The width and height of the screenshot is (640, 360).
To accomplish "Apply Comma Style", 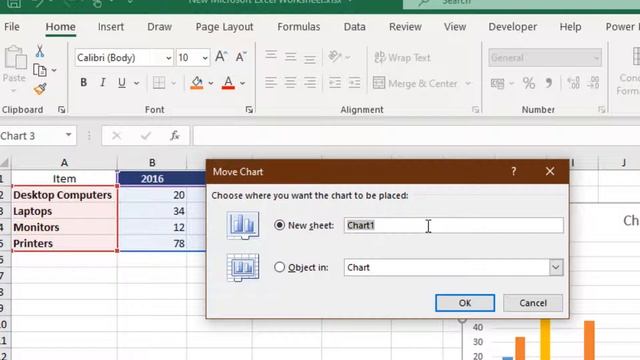I will [549, 83].
